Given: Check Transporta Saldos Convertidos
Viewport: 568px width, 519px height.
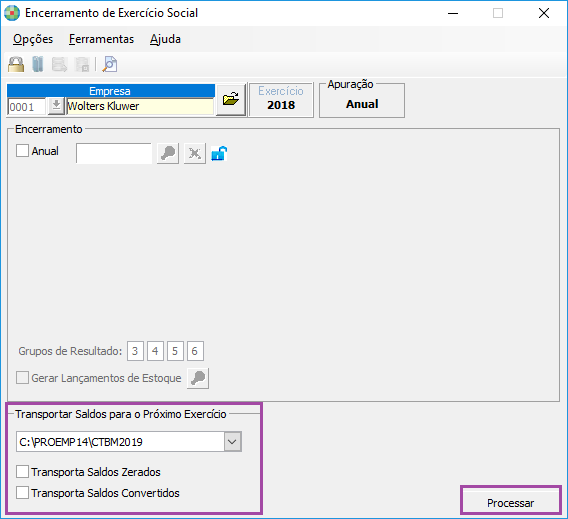Looking at the screenshot, I should tap(22, 493).
